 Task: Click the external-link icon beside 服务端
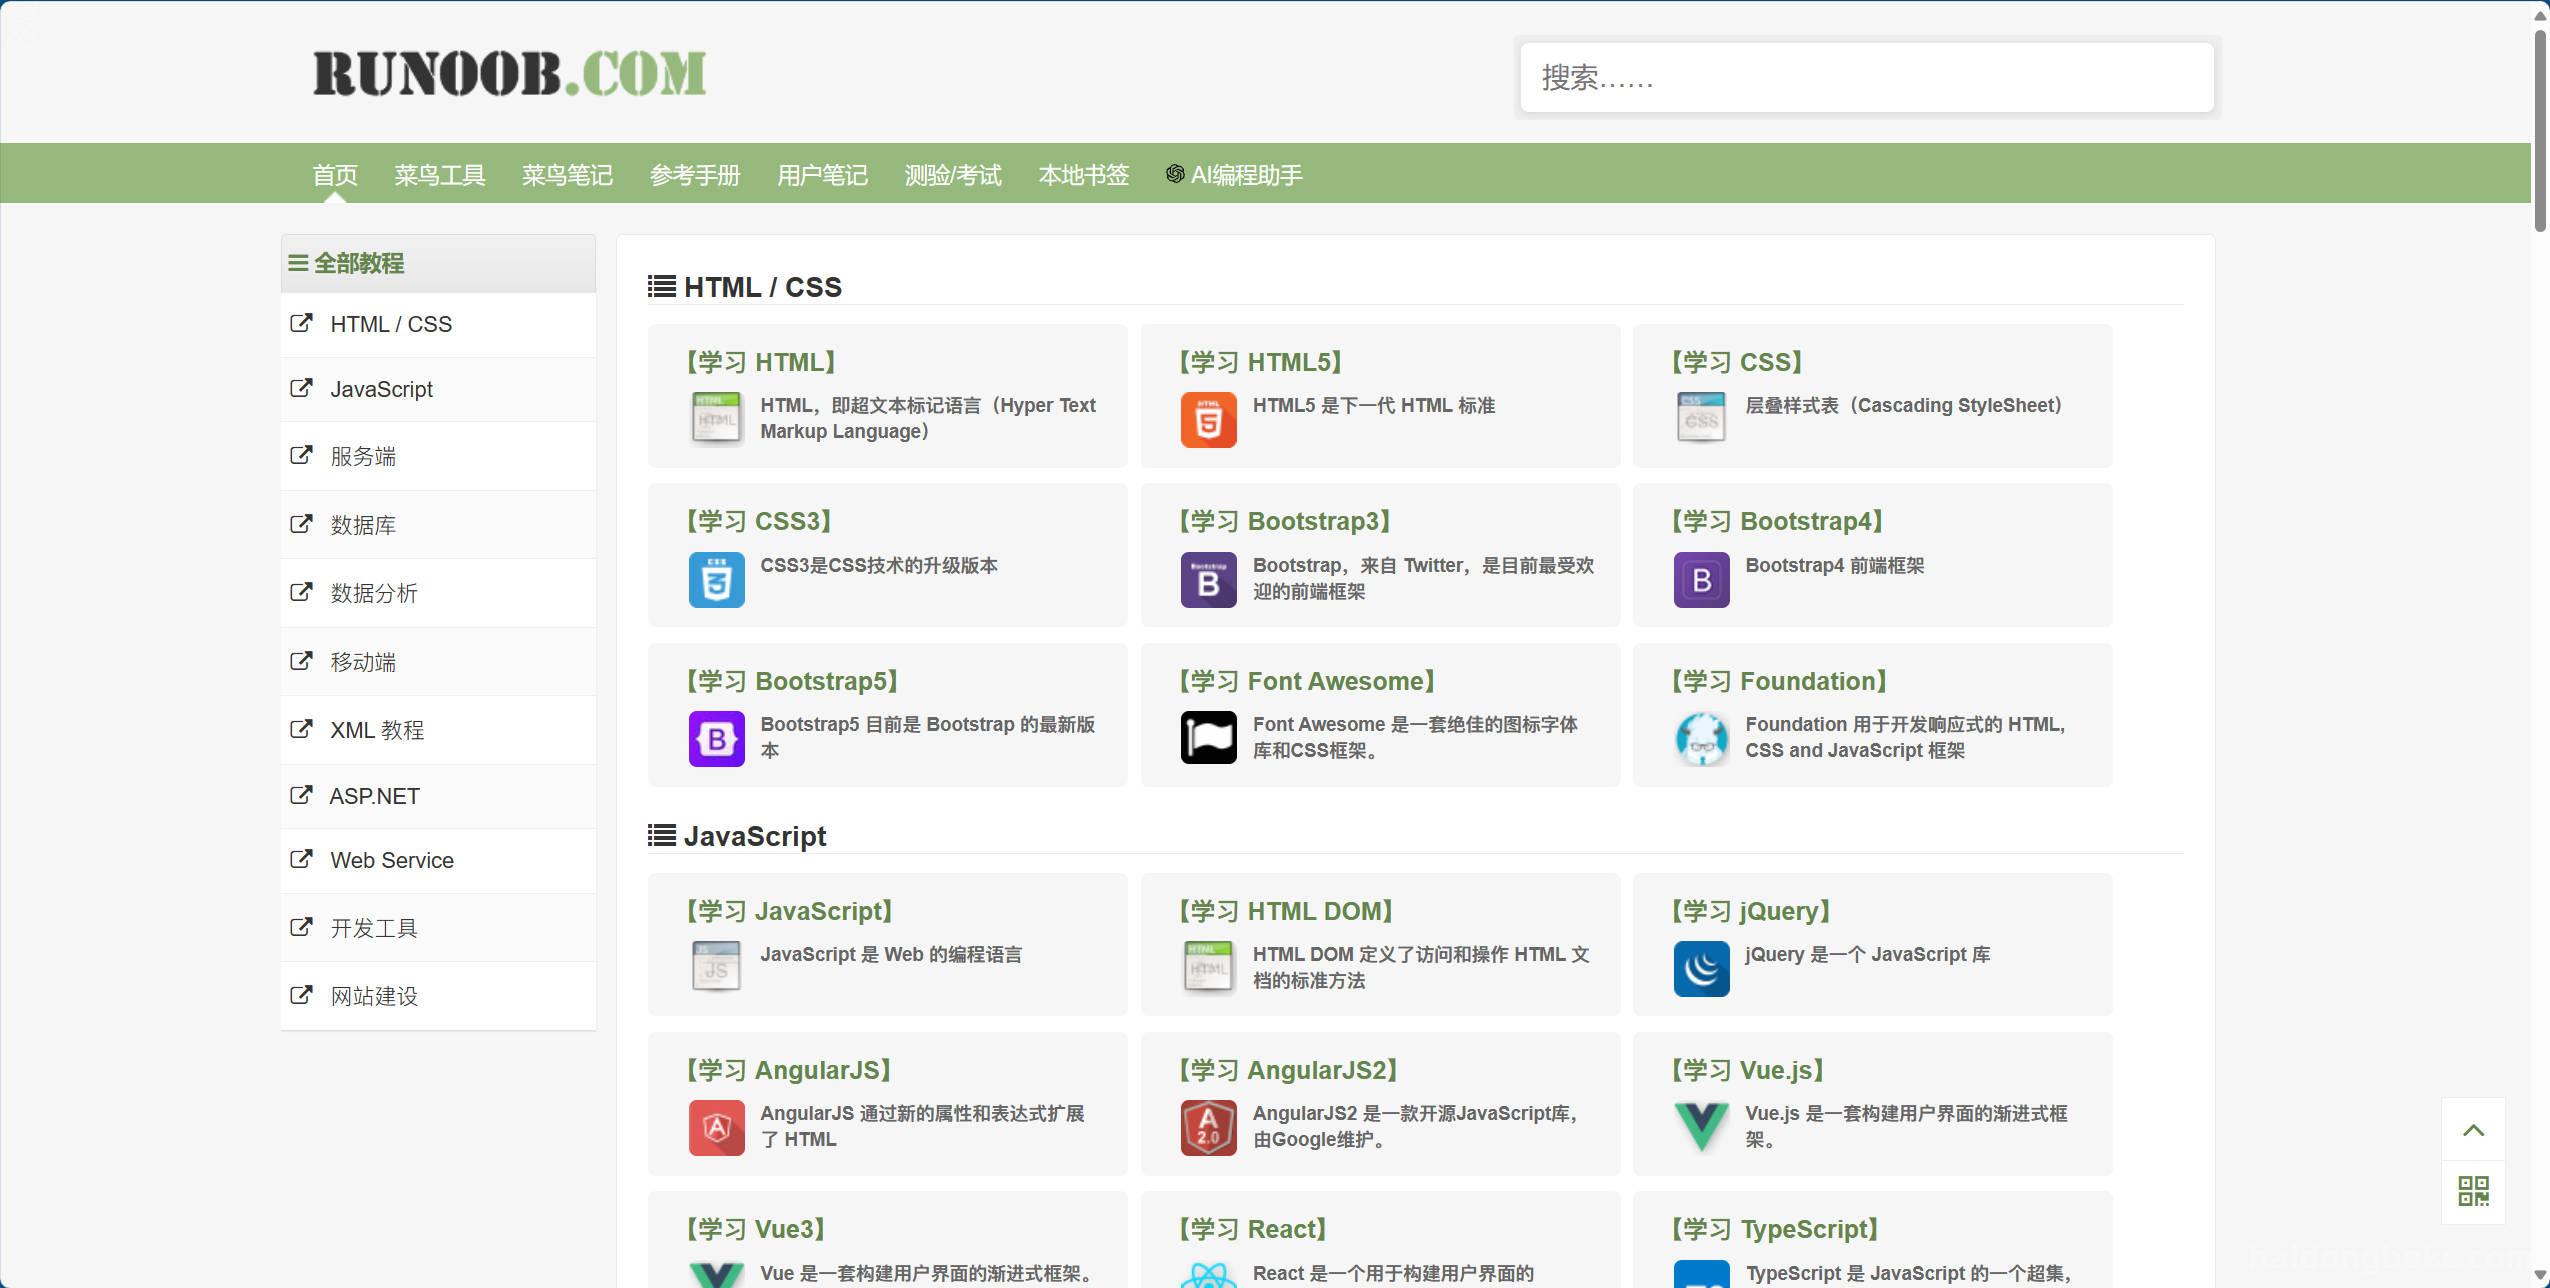[x=301, y=455]
